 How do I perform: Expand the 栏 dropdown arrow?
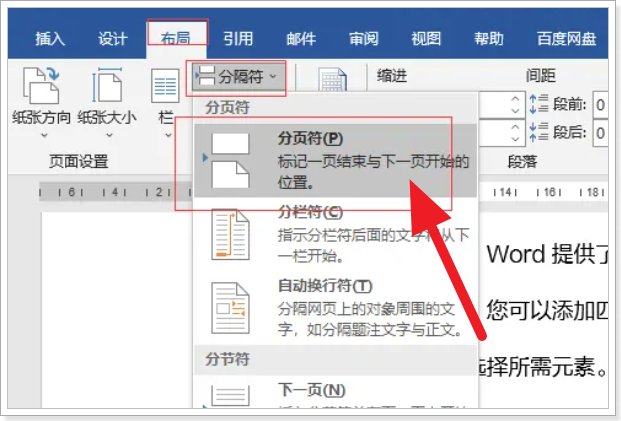tap(168, 135)
